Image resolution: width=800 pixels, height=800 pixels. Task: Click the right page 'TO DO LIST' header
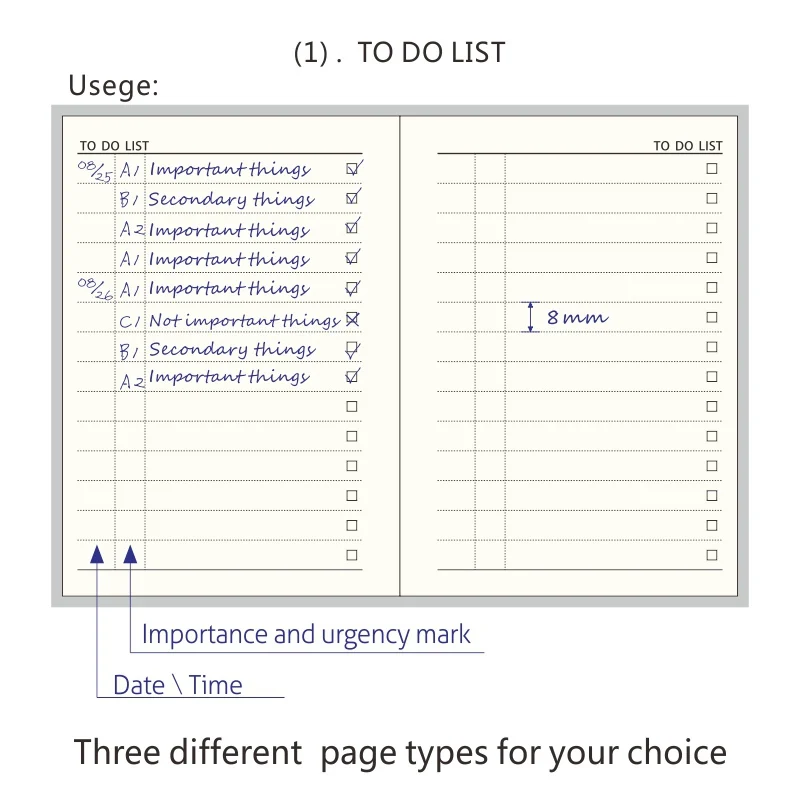pyautogui.click(x=687, y=146)
